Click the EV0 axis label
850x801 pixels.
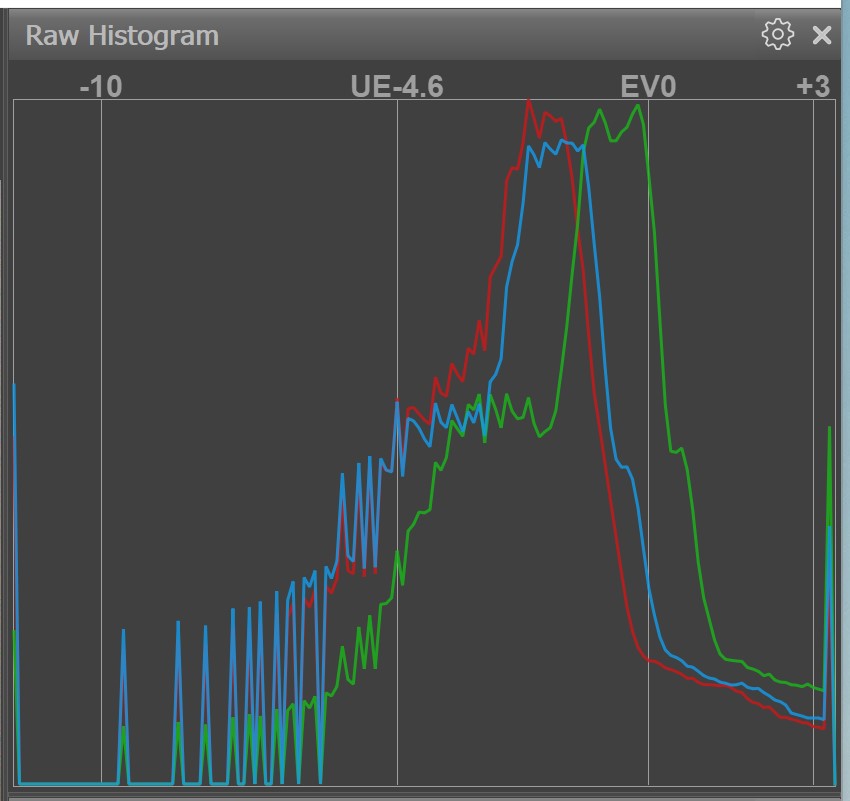[648, 87]
